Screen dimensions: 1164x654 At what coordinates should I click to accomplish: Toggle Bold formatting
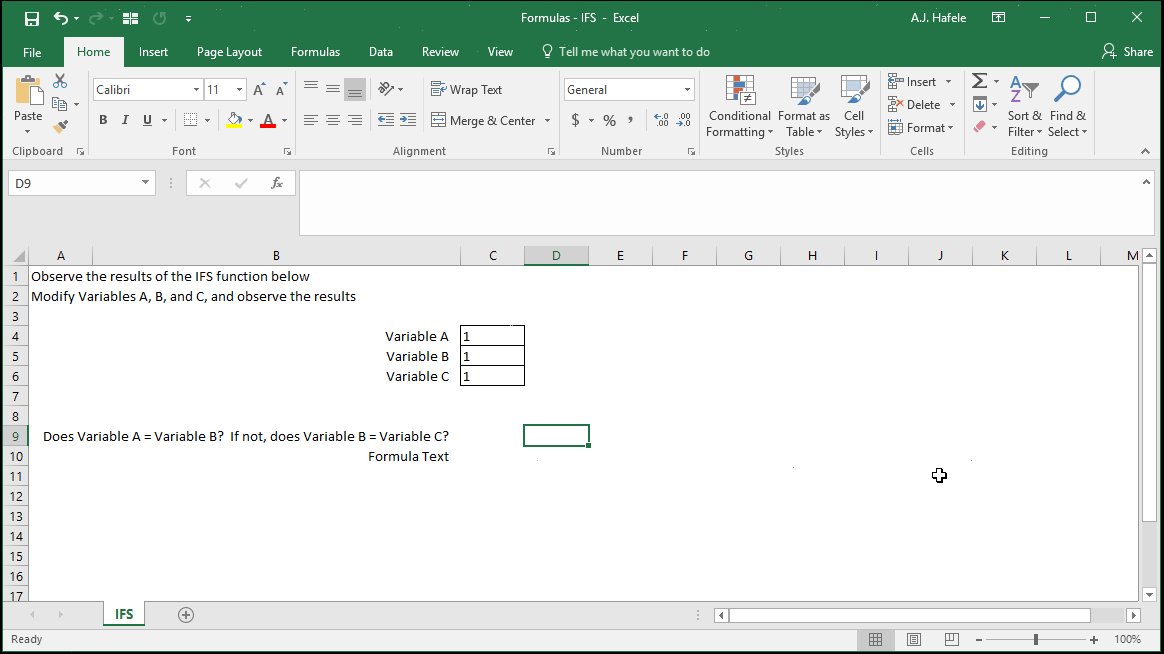tap(103, 120)
